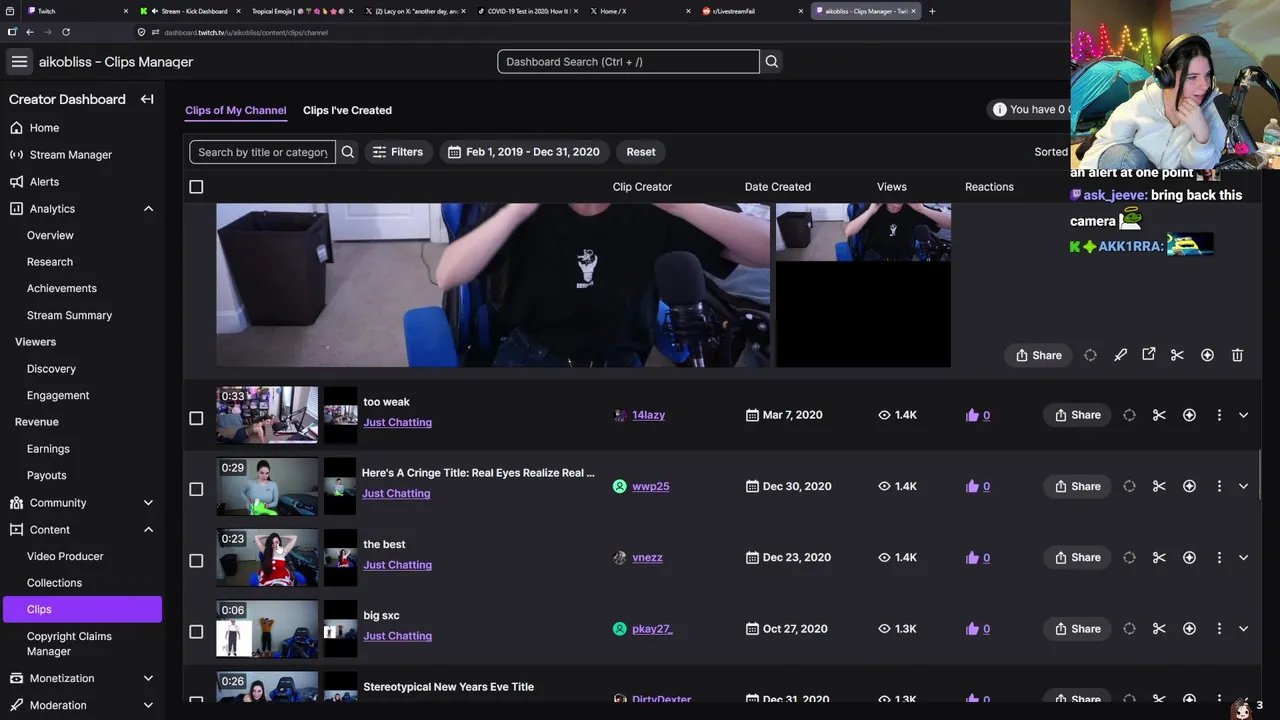The height and width of the screenshot is (720, 1280).
Task: Tick checkbox for the best clip
Action: click(x=196, y=560)
